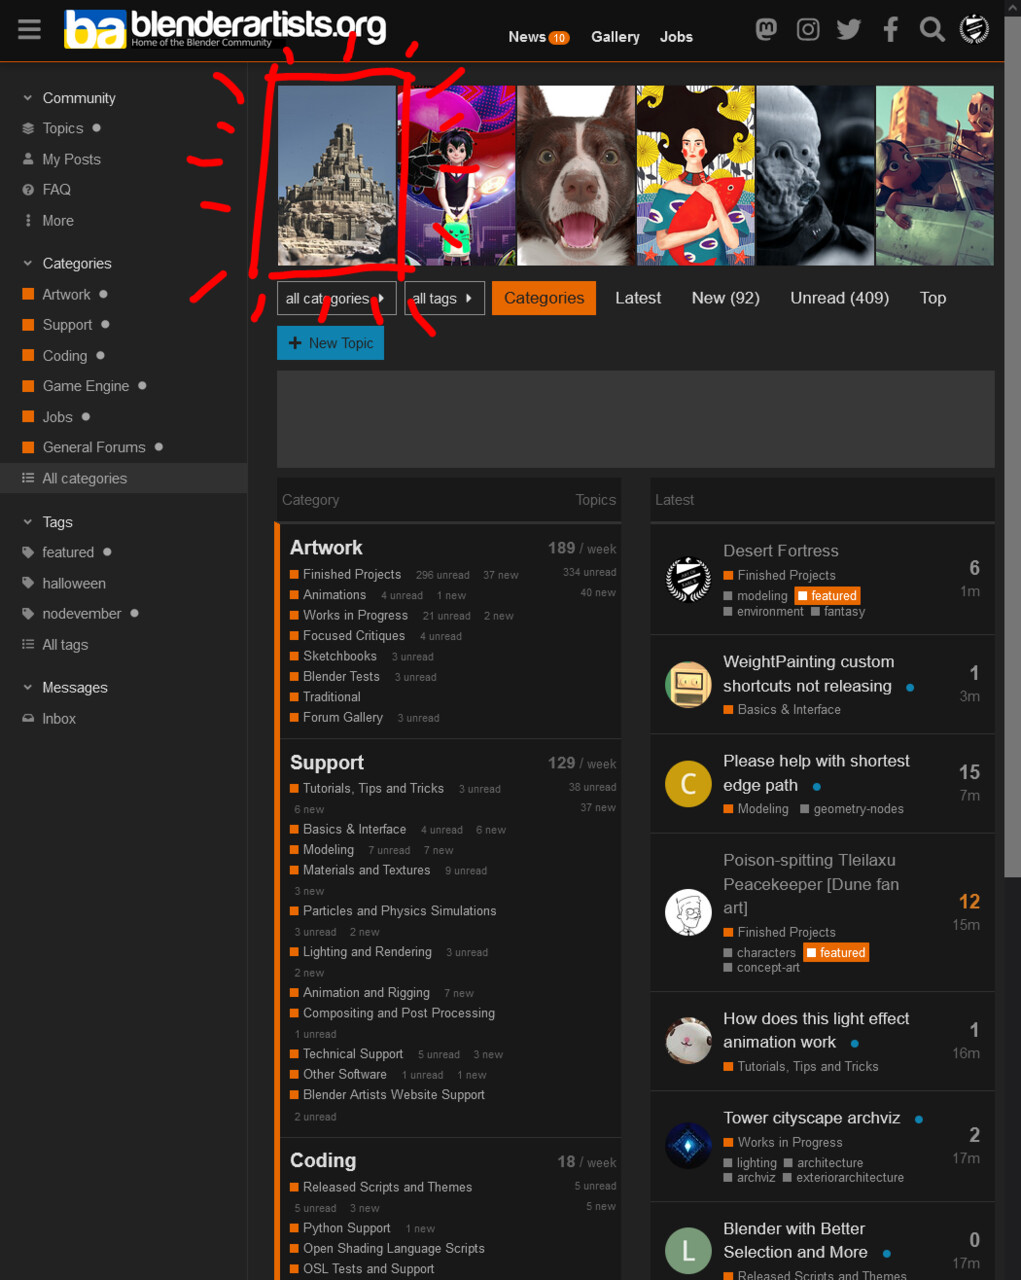Viewport: 1021px width, 1280px height.
Task: Open Python Support subcategory
Action: (x=347, y=1228)
